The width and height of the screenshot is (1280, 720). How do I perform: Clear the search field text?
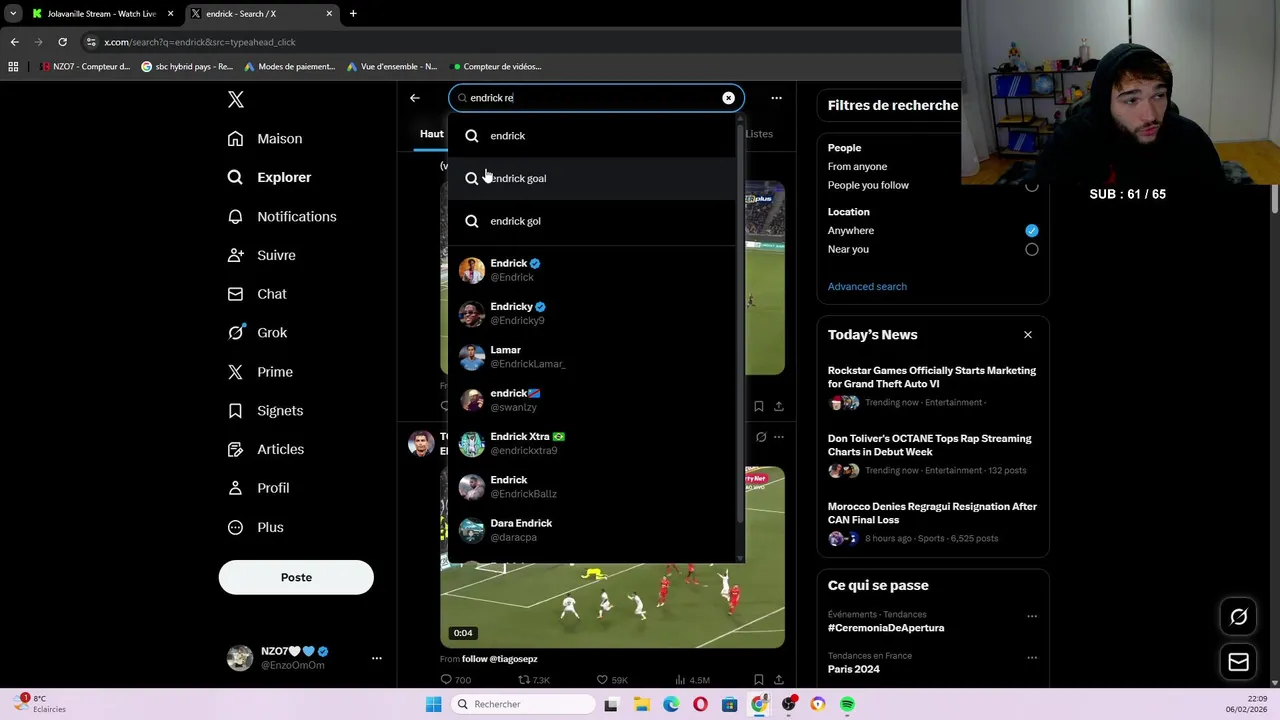(x=728, y=98)
